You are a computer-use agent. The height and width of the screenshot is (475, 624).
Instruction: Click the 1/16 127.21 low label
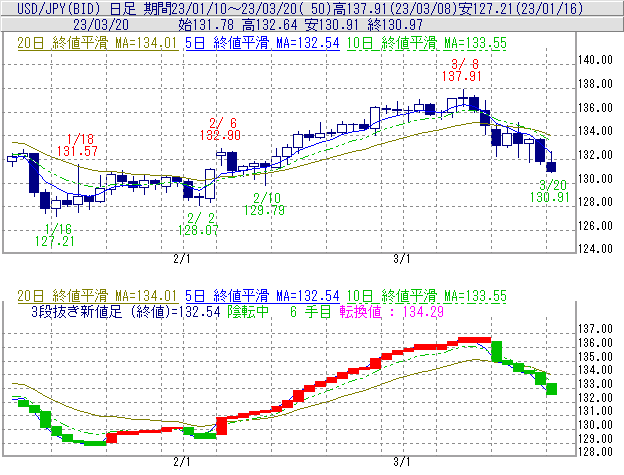[x=55, y=235]
